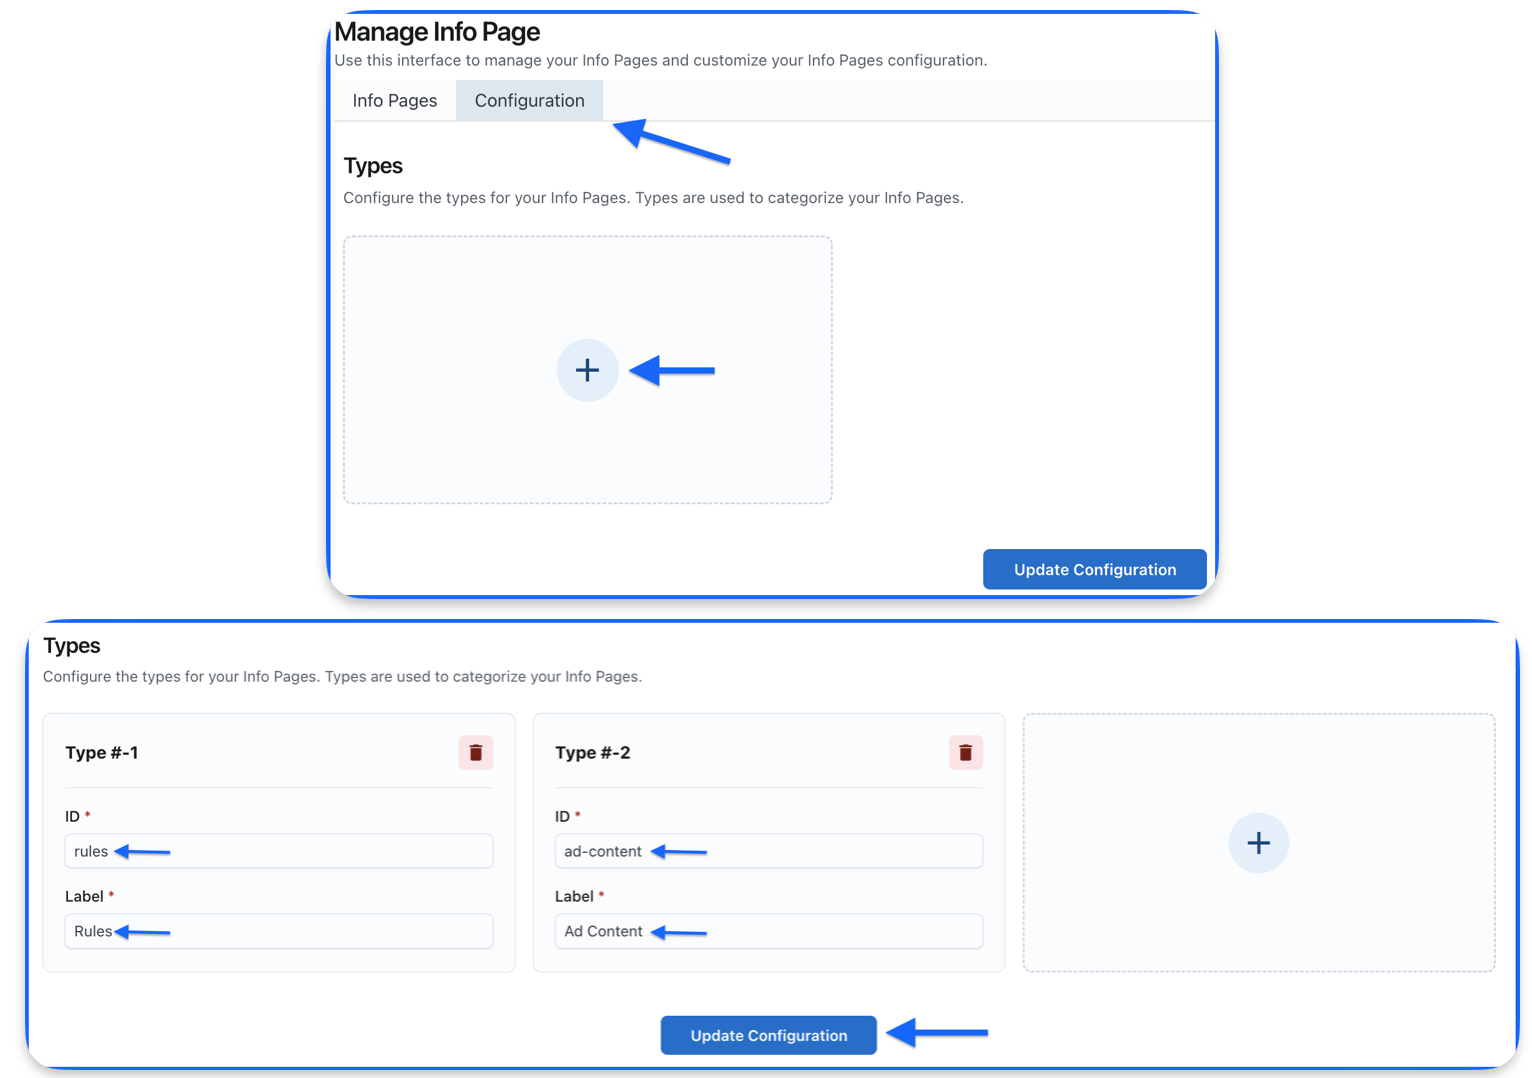Viewport: 1532px width, 1078px height.
Task: Add a type using plus beside Type #-2
Action: tap(1258, 843)
